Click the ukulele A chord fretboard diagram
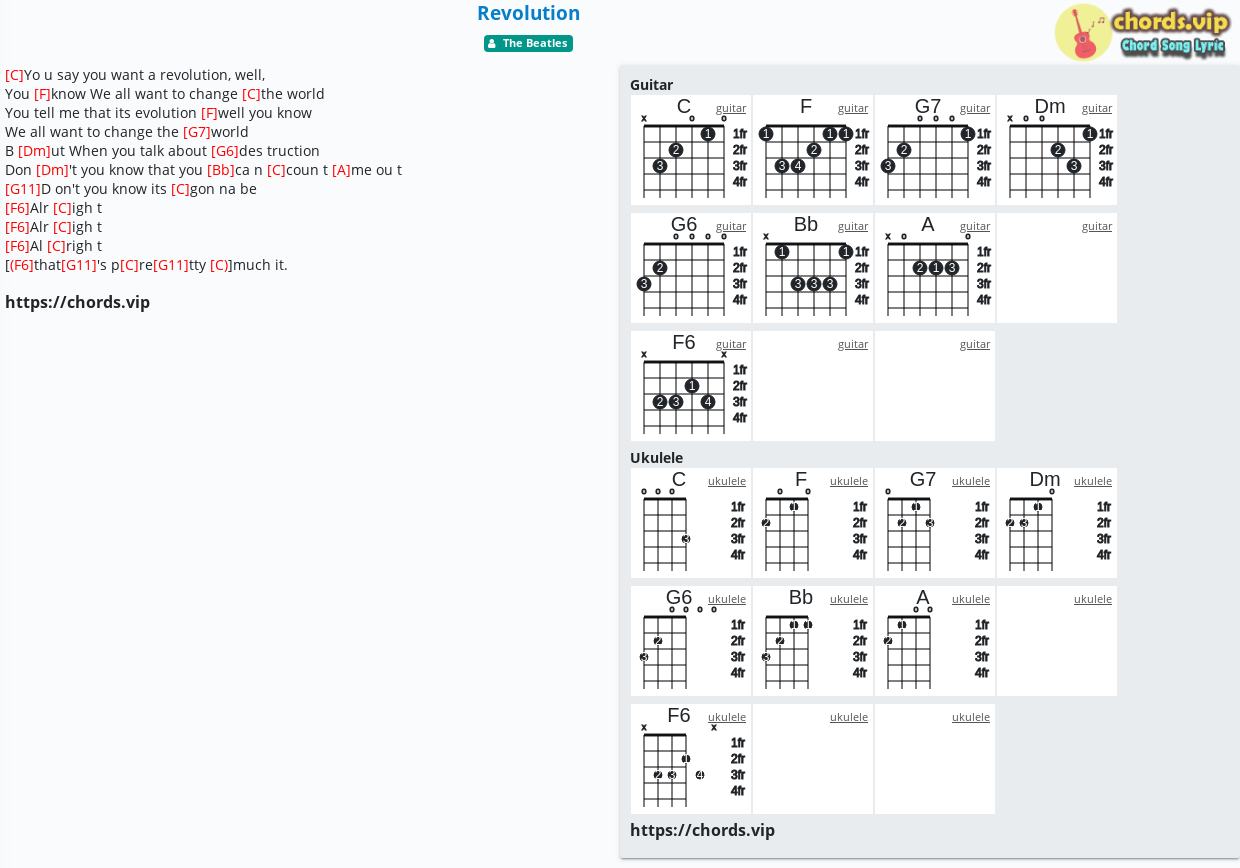Viewport: 1240px width, 868px height. 933,641
